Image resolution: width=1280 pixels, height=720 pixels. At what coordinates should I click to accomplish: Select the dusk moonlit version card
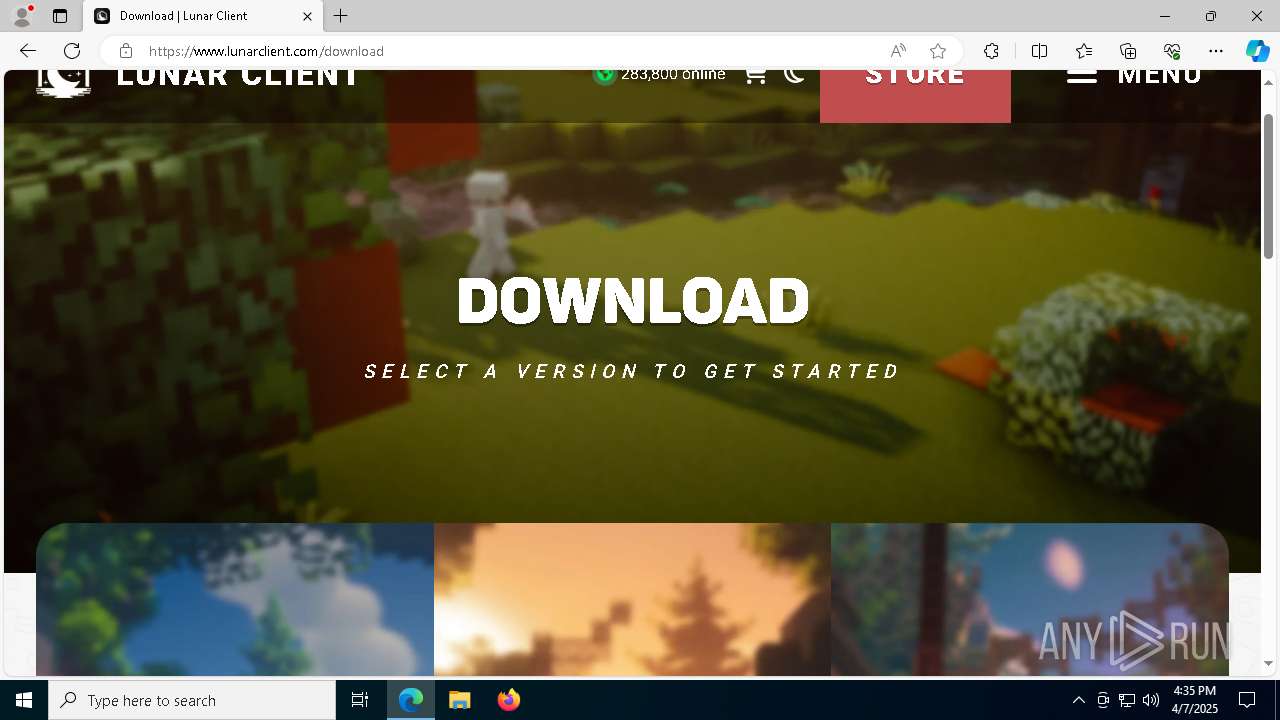(x=1029, y=599)
